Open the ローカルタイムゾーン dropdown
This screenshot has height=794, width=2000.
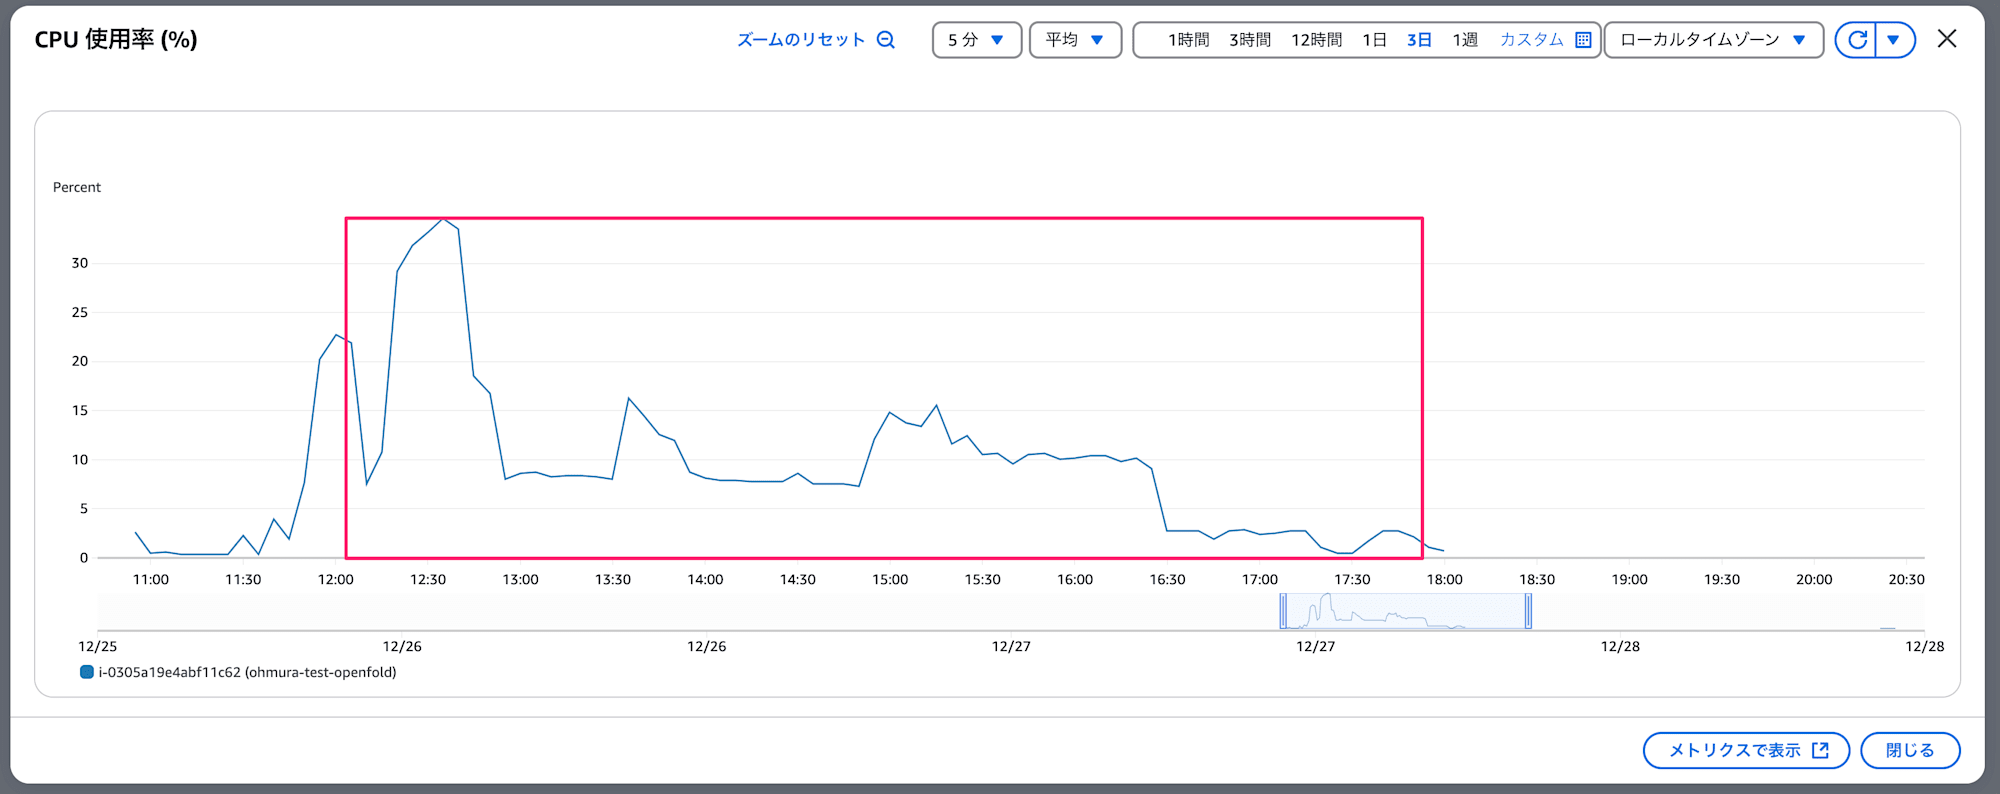point(1714,40)
